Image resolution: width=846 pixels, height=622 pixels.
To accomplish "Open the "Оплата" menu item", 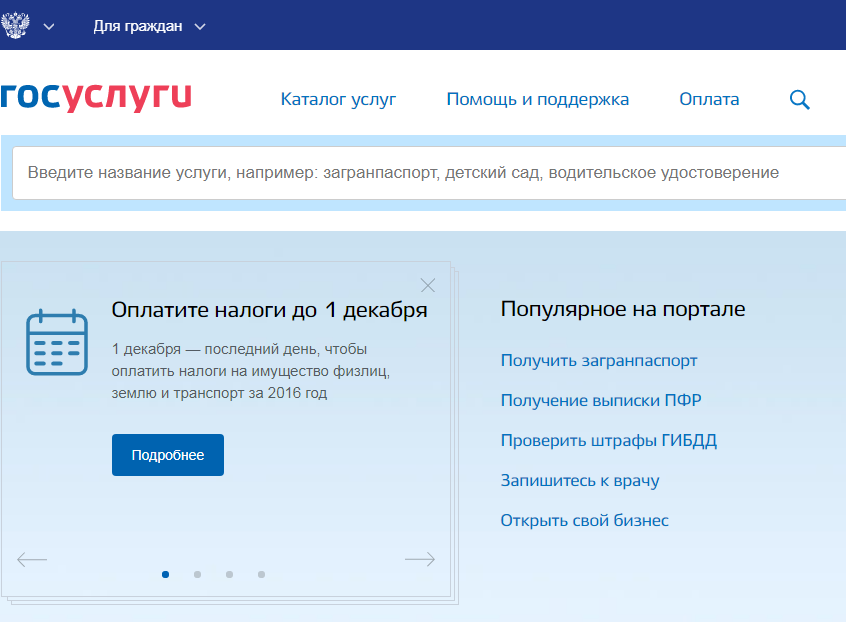I will click(709, 99).
